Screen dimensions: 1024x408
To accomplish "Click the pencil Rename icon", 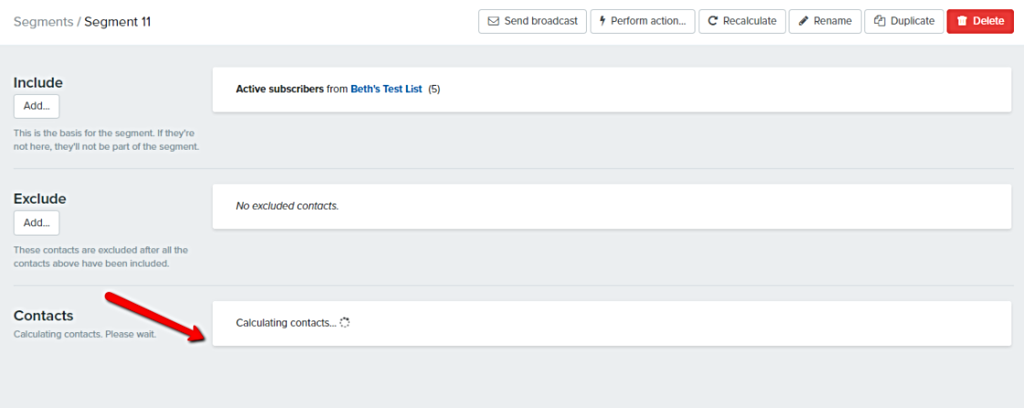I will [803, 21].
